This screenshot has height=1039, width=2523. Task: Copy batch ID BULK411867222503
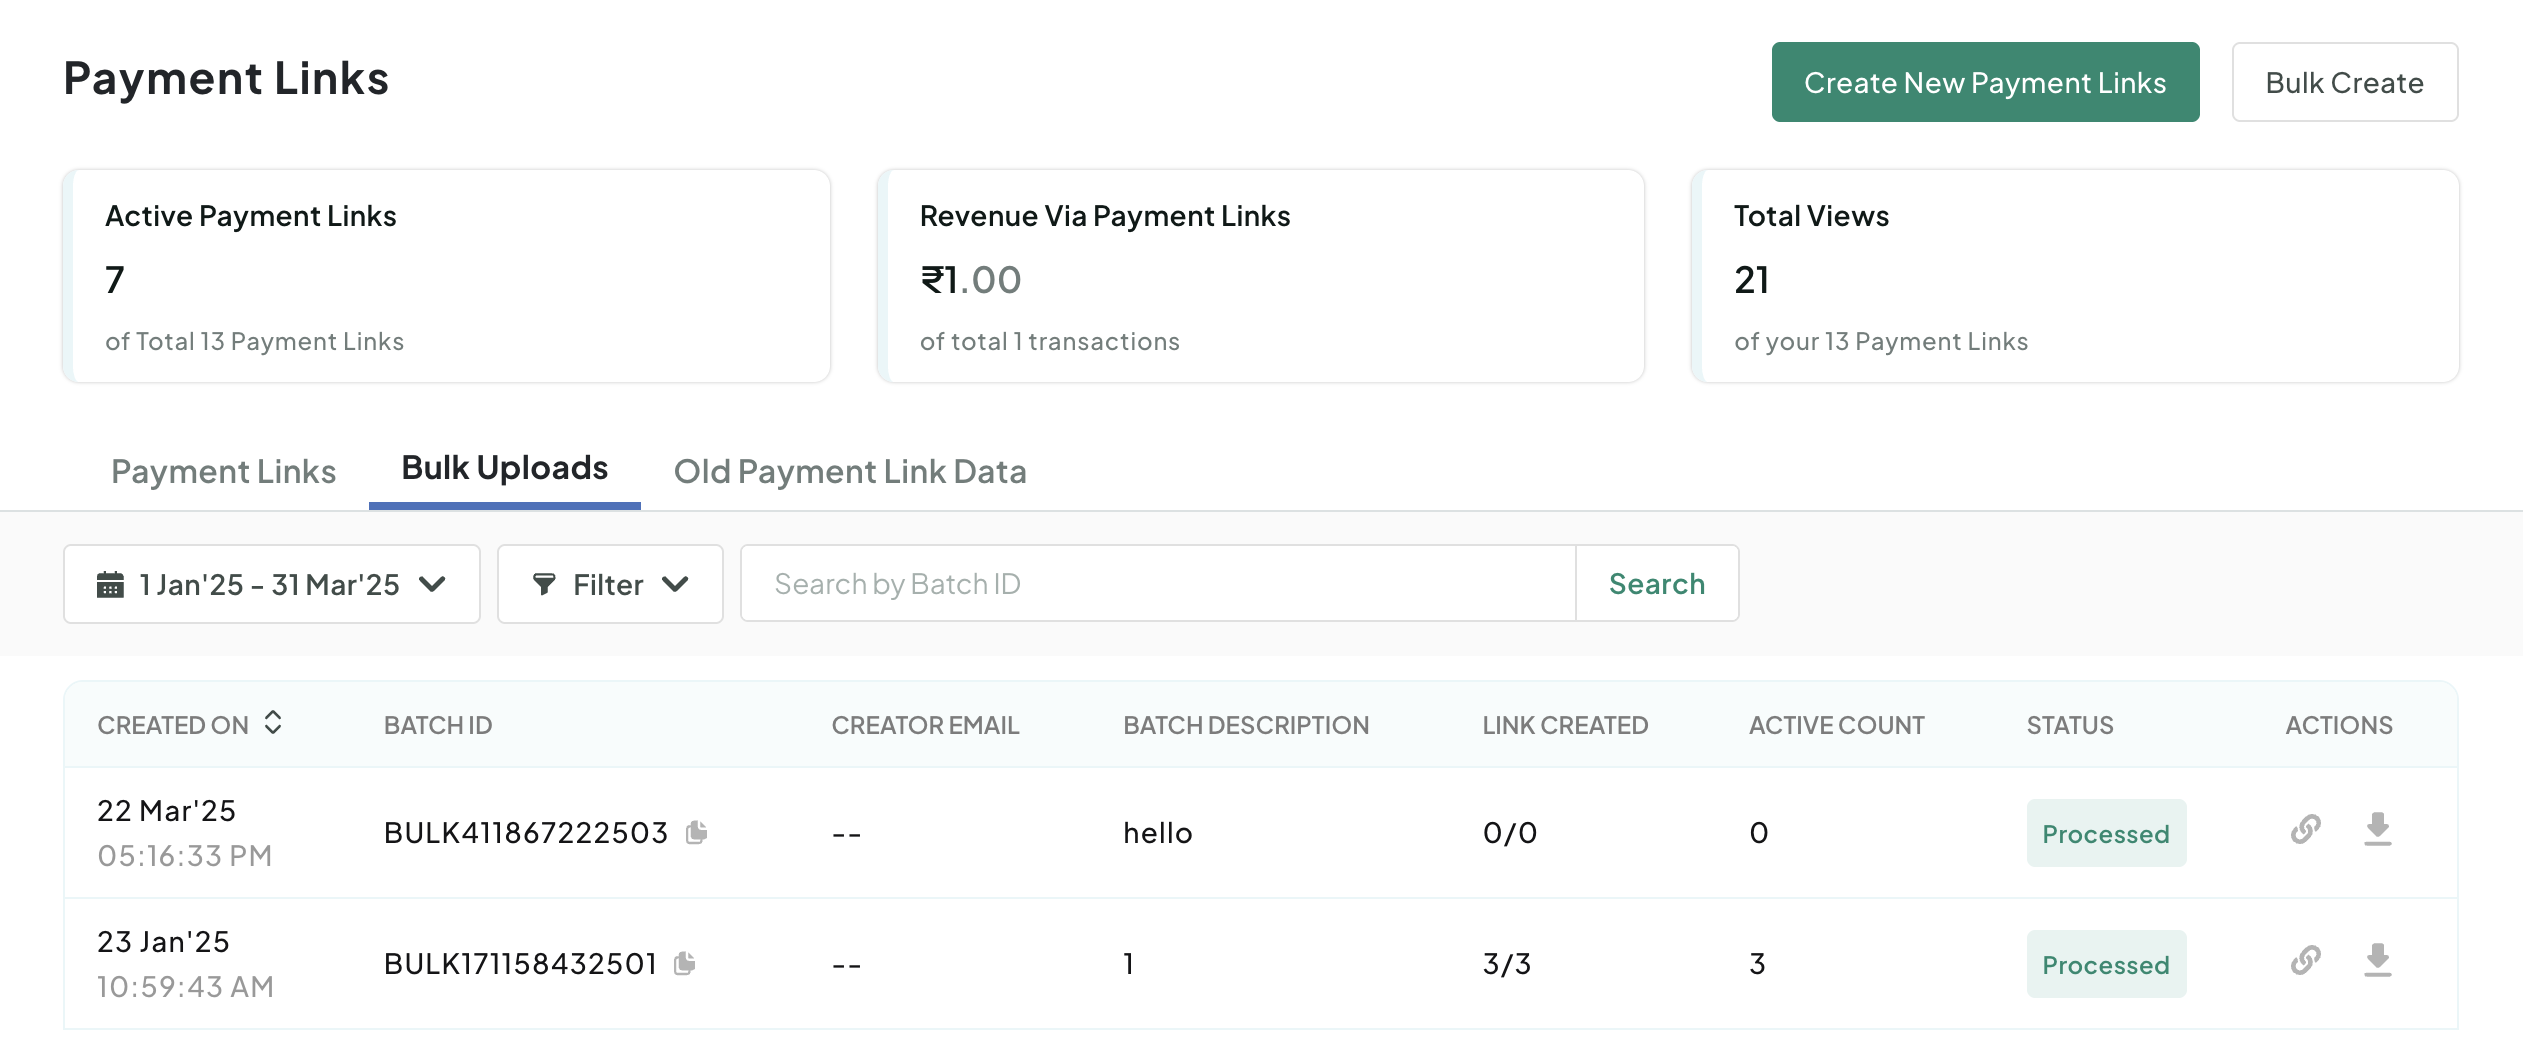[697, 832]
